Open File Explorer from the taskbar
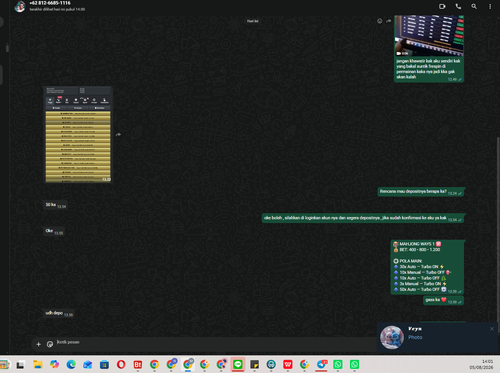This screenshot has width=500, height=373. tap(37, 364)
